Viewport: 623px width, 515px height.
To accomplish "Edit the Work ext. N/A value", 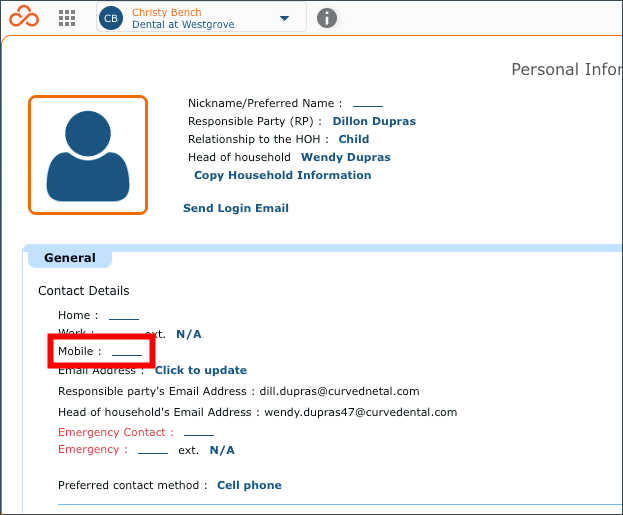I will 189,334.
